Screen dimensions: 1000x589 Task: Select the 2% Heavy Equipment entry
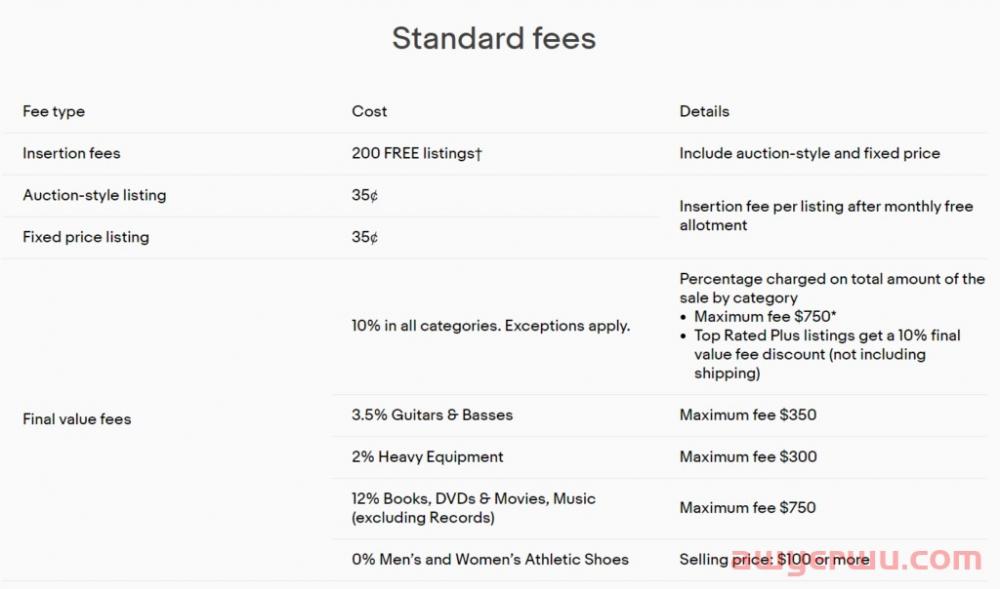click(427, 457)
